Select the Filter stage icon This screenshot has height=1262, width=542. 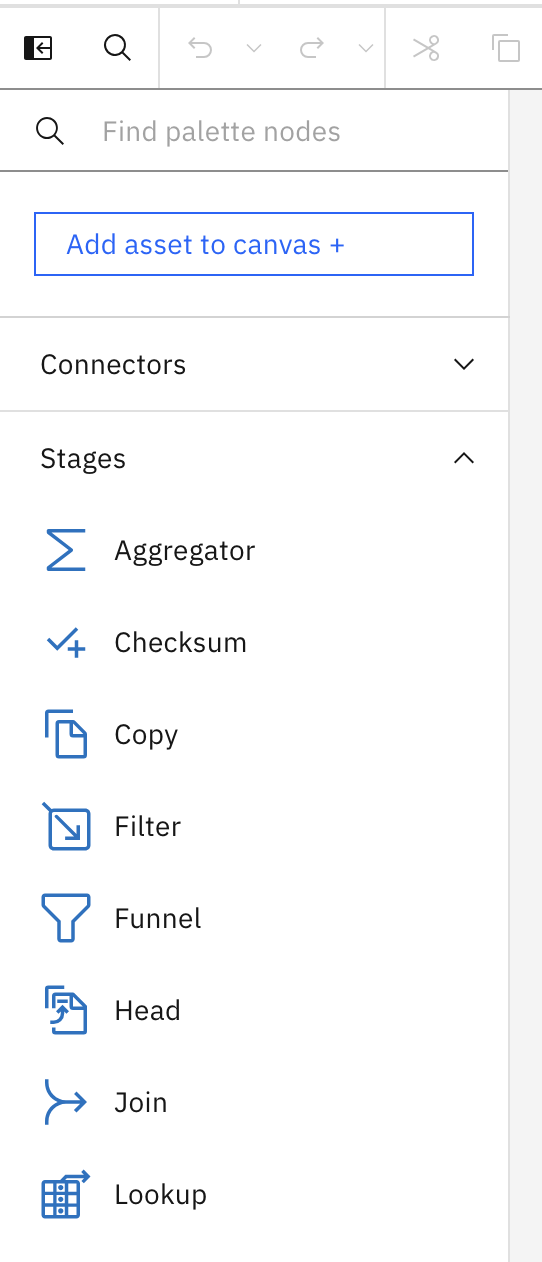[66, 827]
